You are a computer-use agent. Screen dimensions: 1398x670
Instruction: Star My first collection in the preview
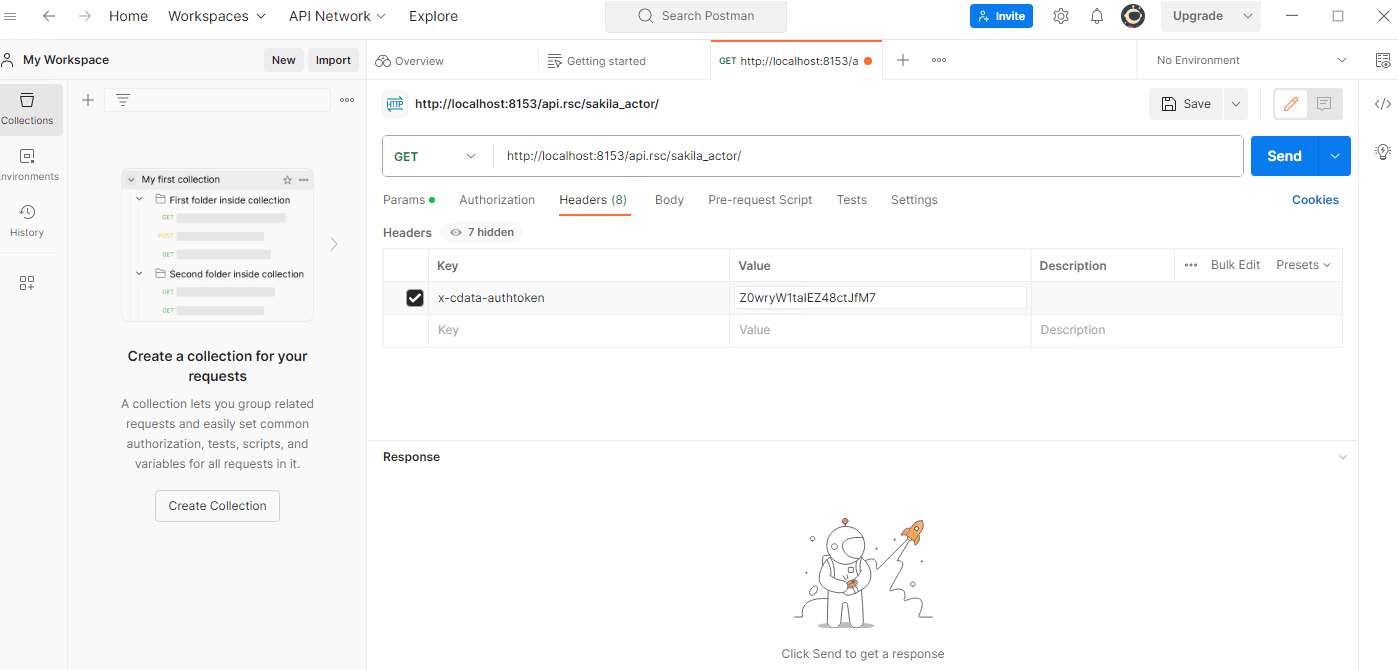point(288,180)
